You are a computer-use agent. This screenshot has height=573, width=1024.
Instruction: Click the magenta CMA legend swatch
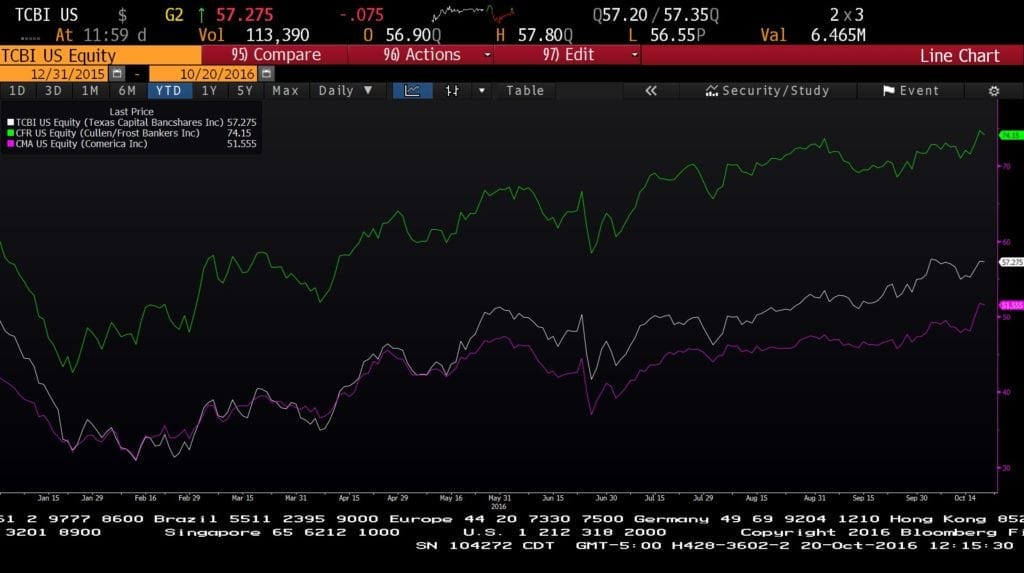[x=10, y=144]
